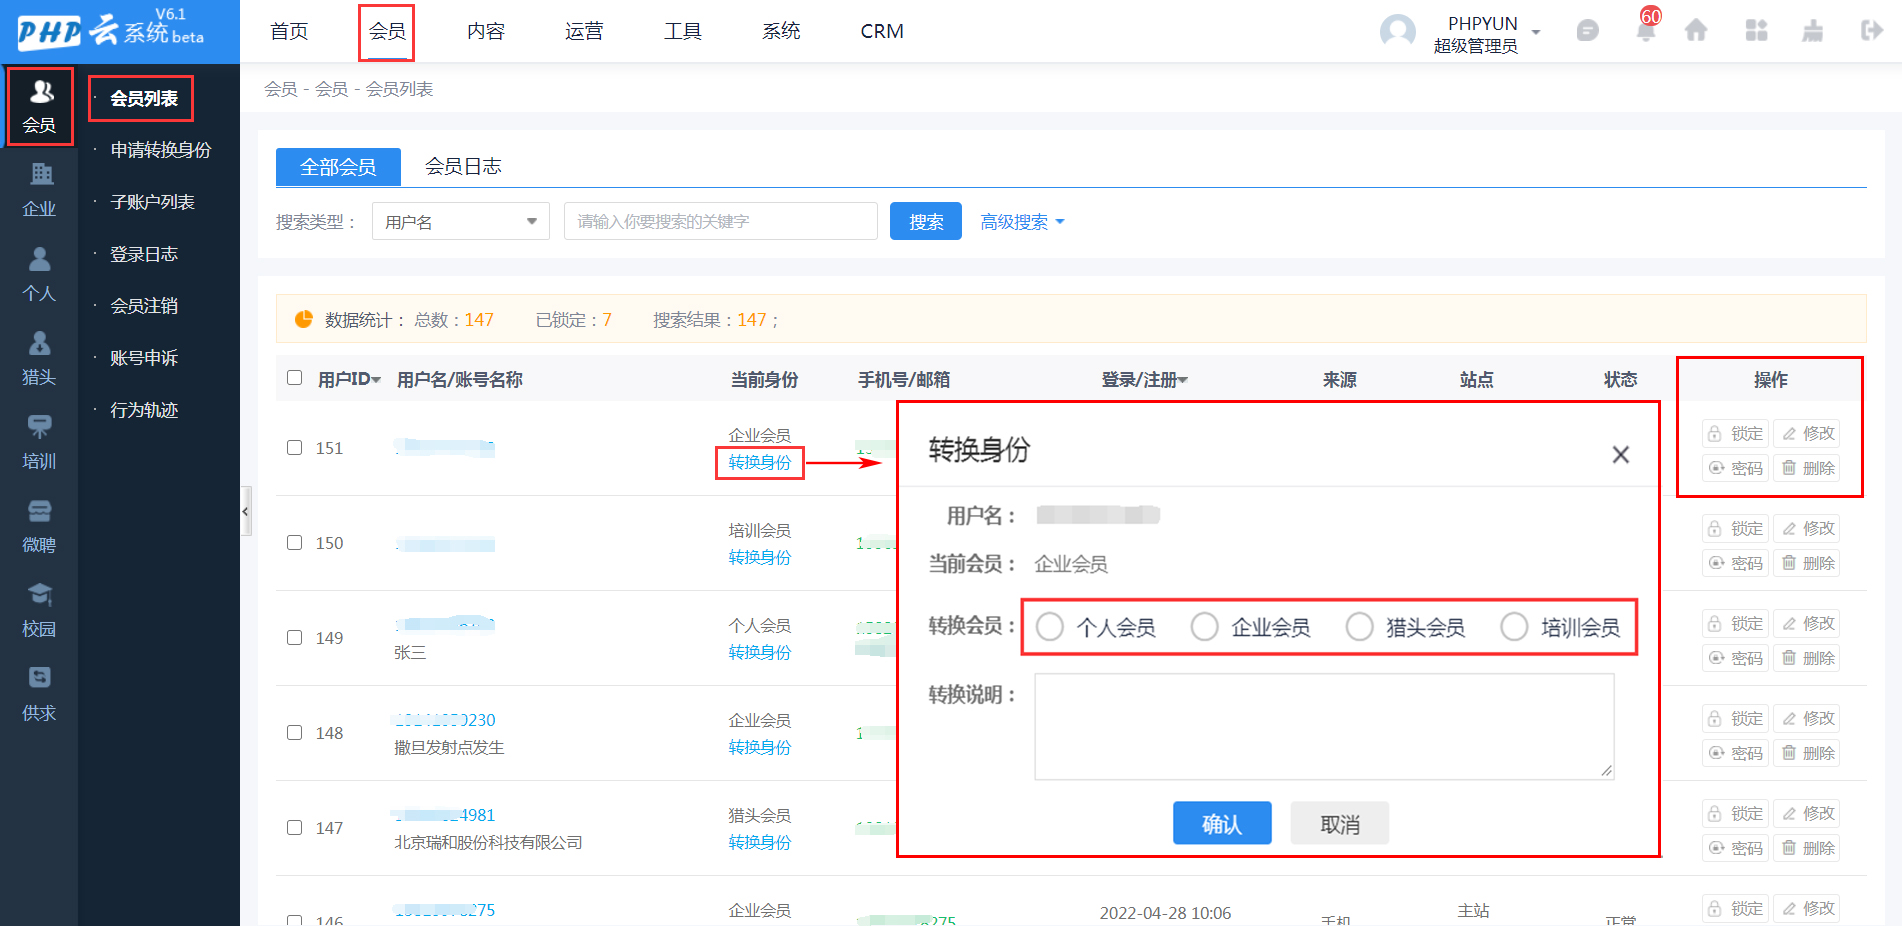Image resolution: width=1902 pixels, height=926 pixels.
Task: Switch to the 会员日志 tab
Action: click(x=463, y=166)
